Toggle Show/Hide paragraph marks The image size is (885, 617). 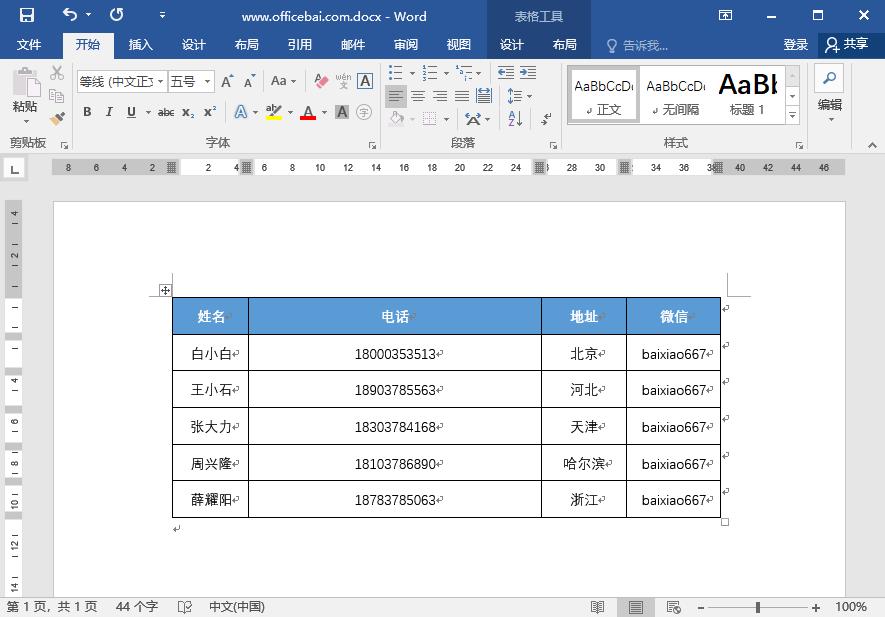tap(546, 119)
